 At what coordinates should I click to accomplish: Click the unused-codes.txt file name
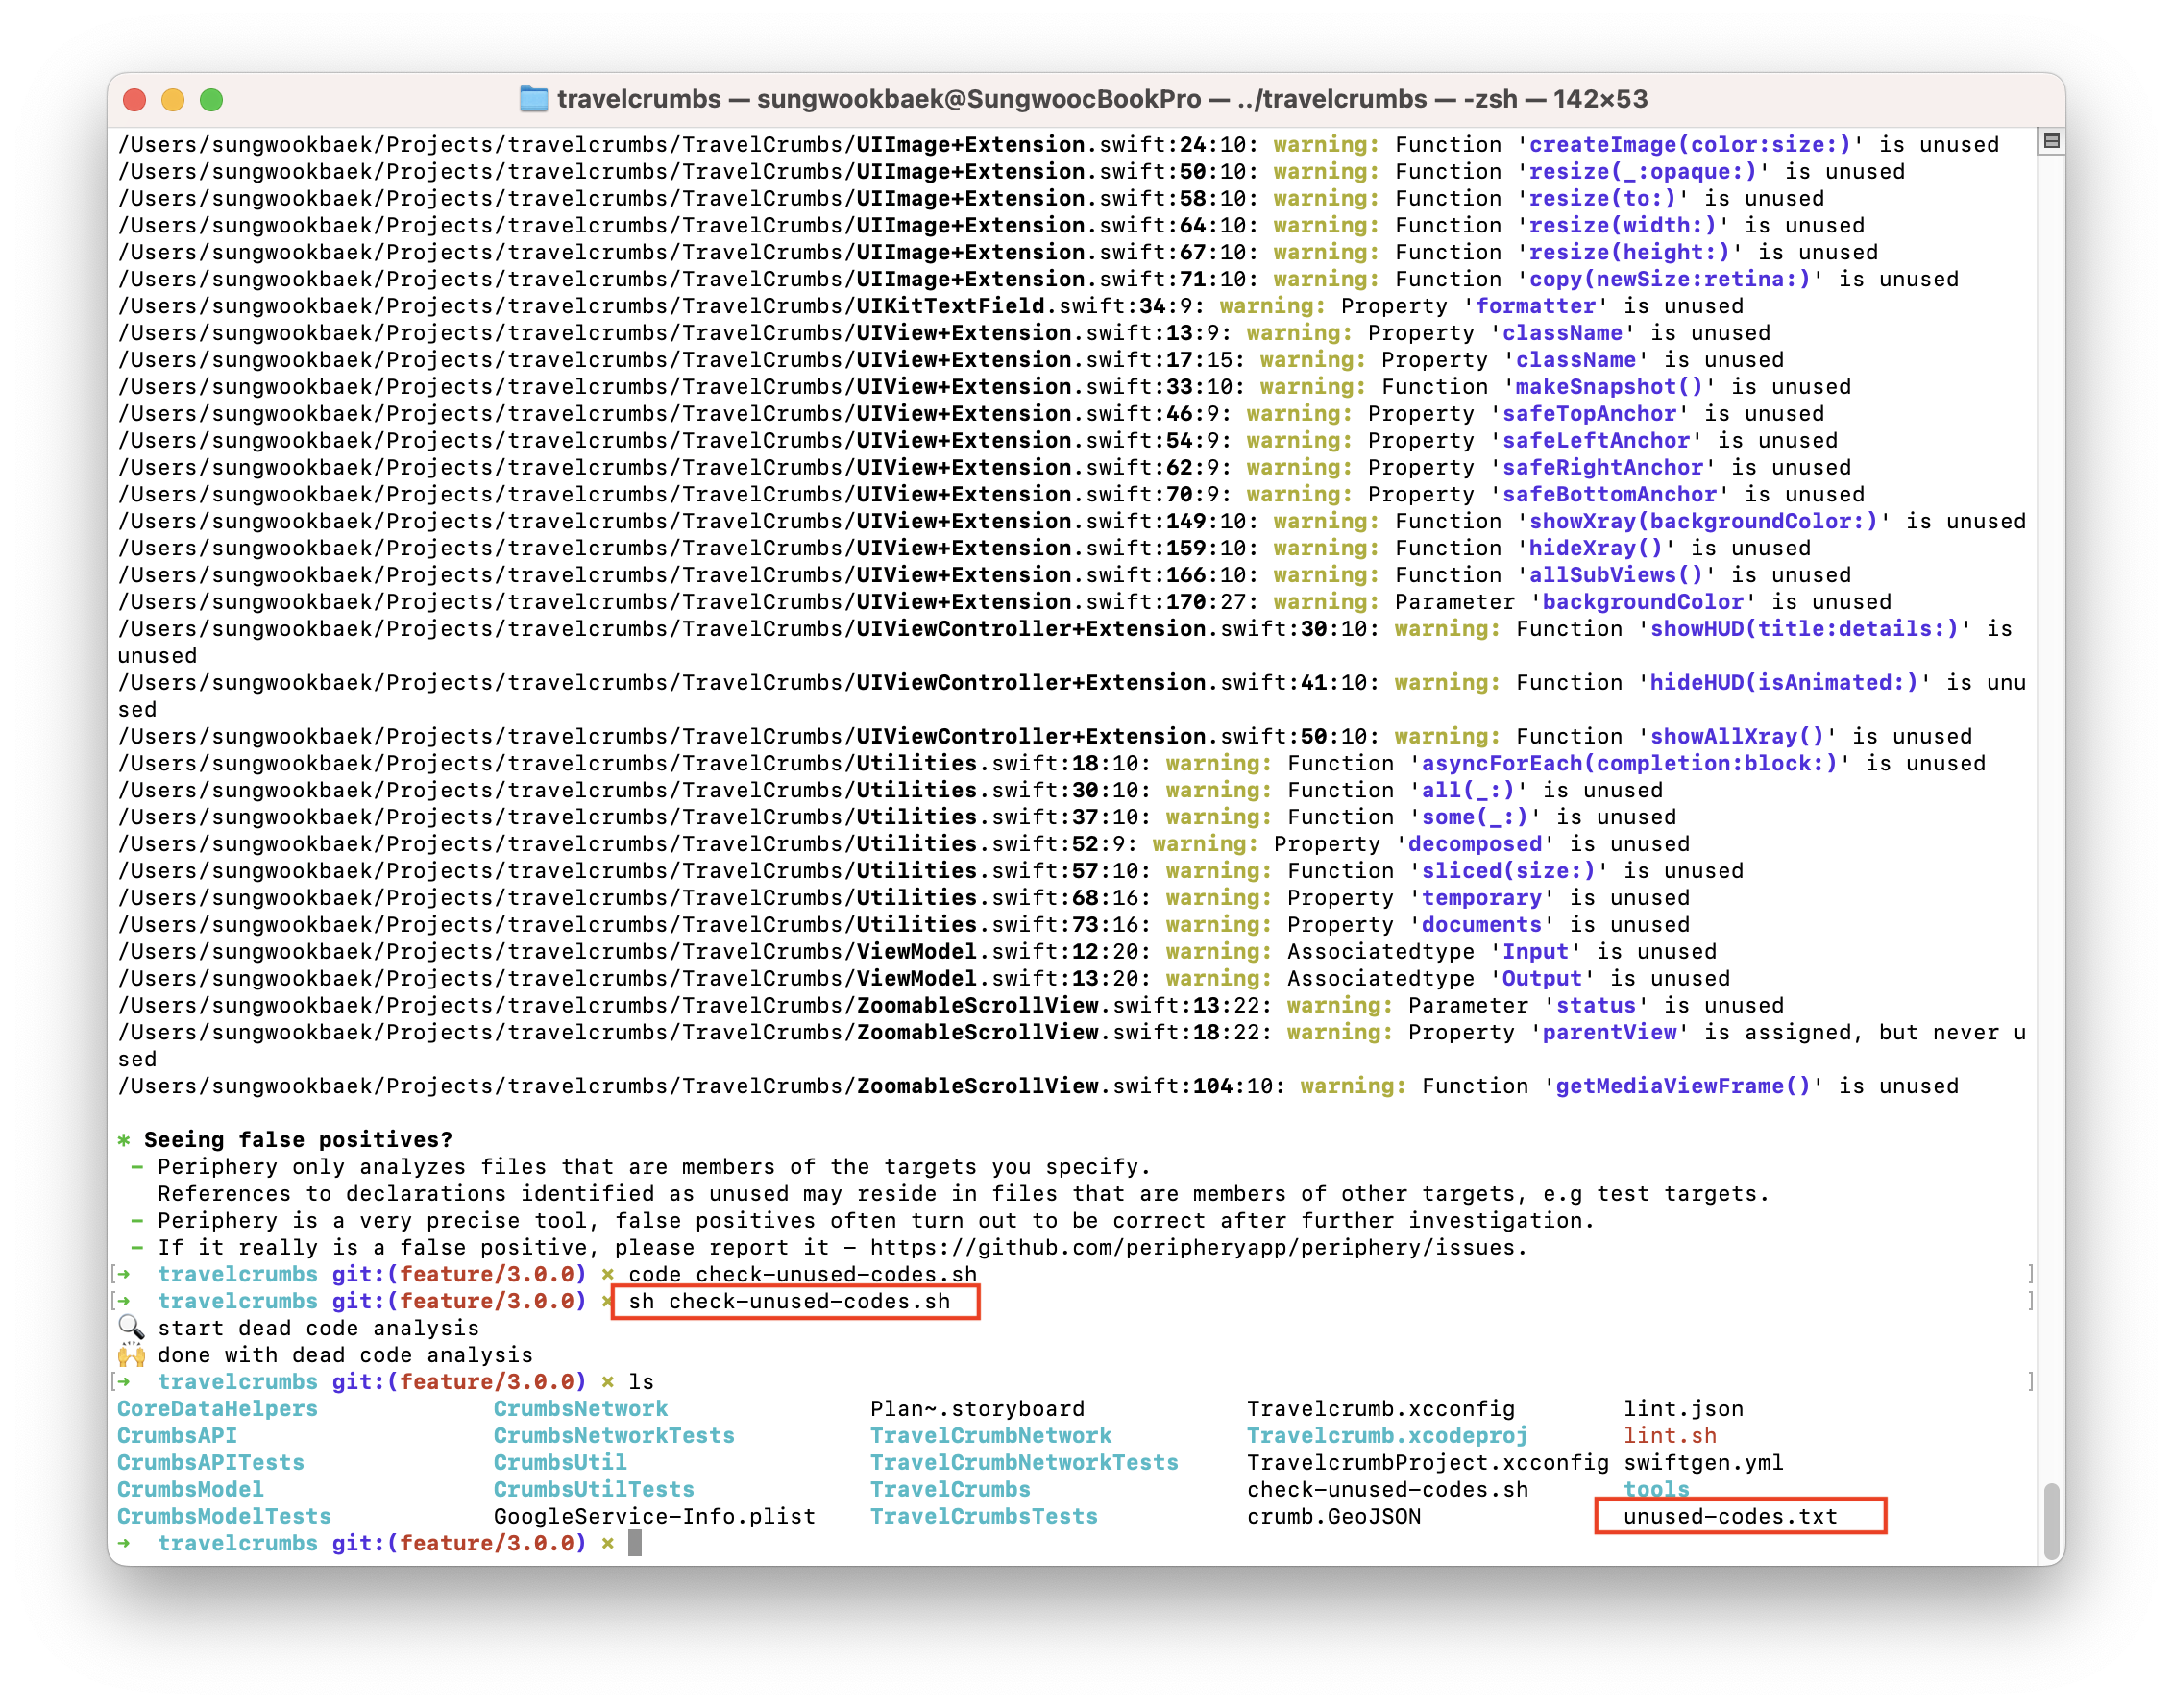[1730, 1516]
